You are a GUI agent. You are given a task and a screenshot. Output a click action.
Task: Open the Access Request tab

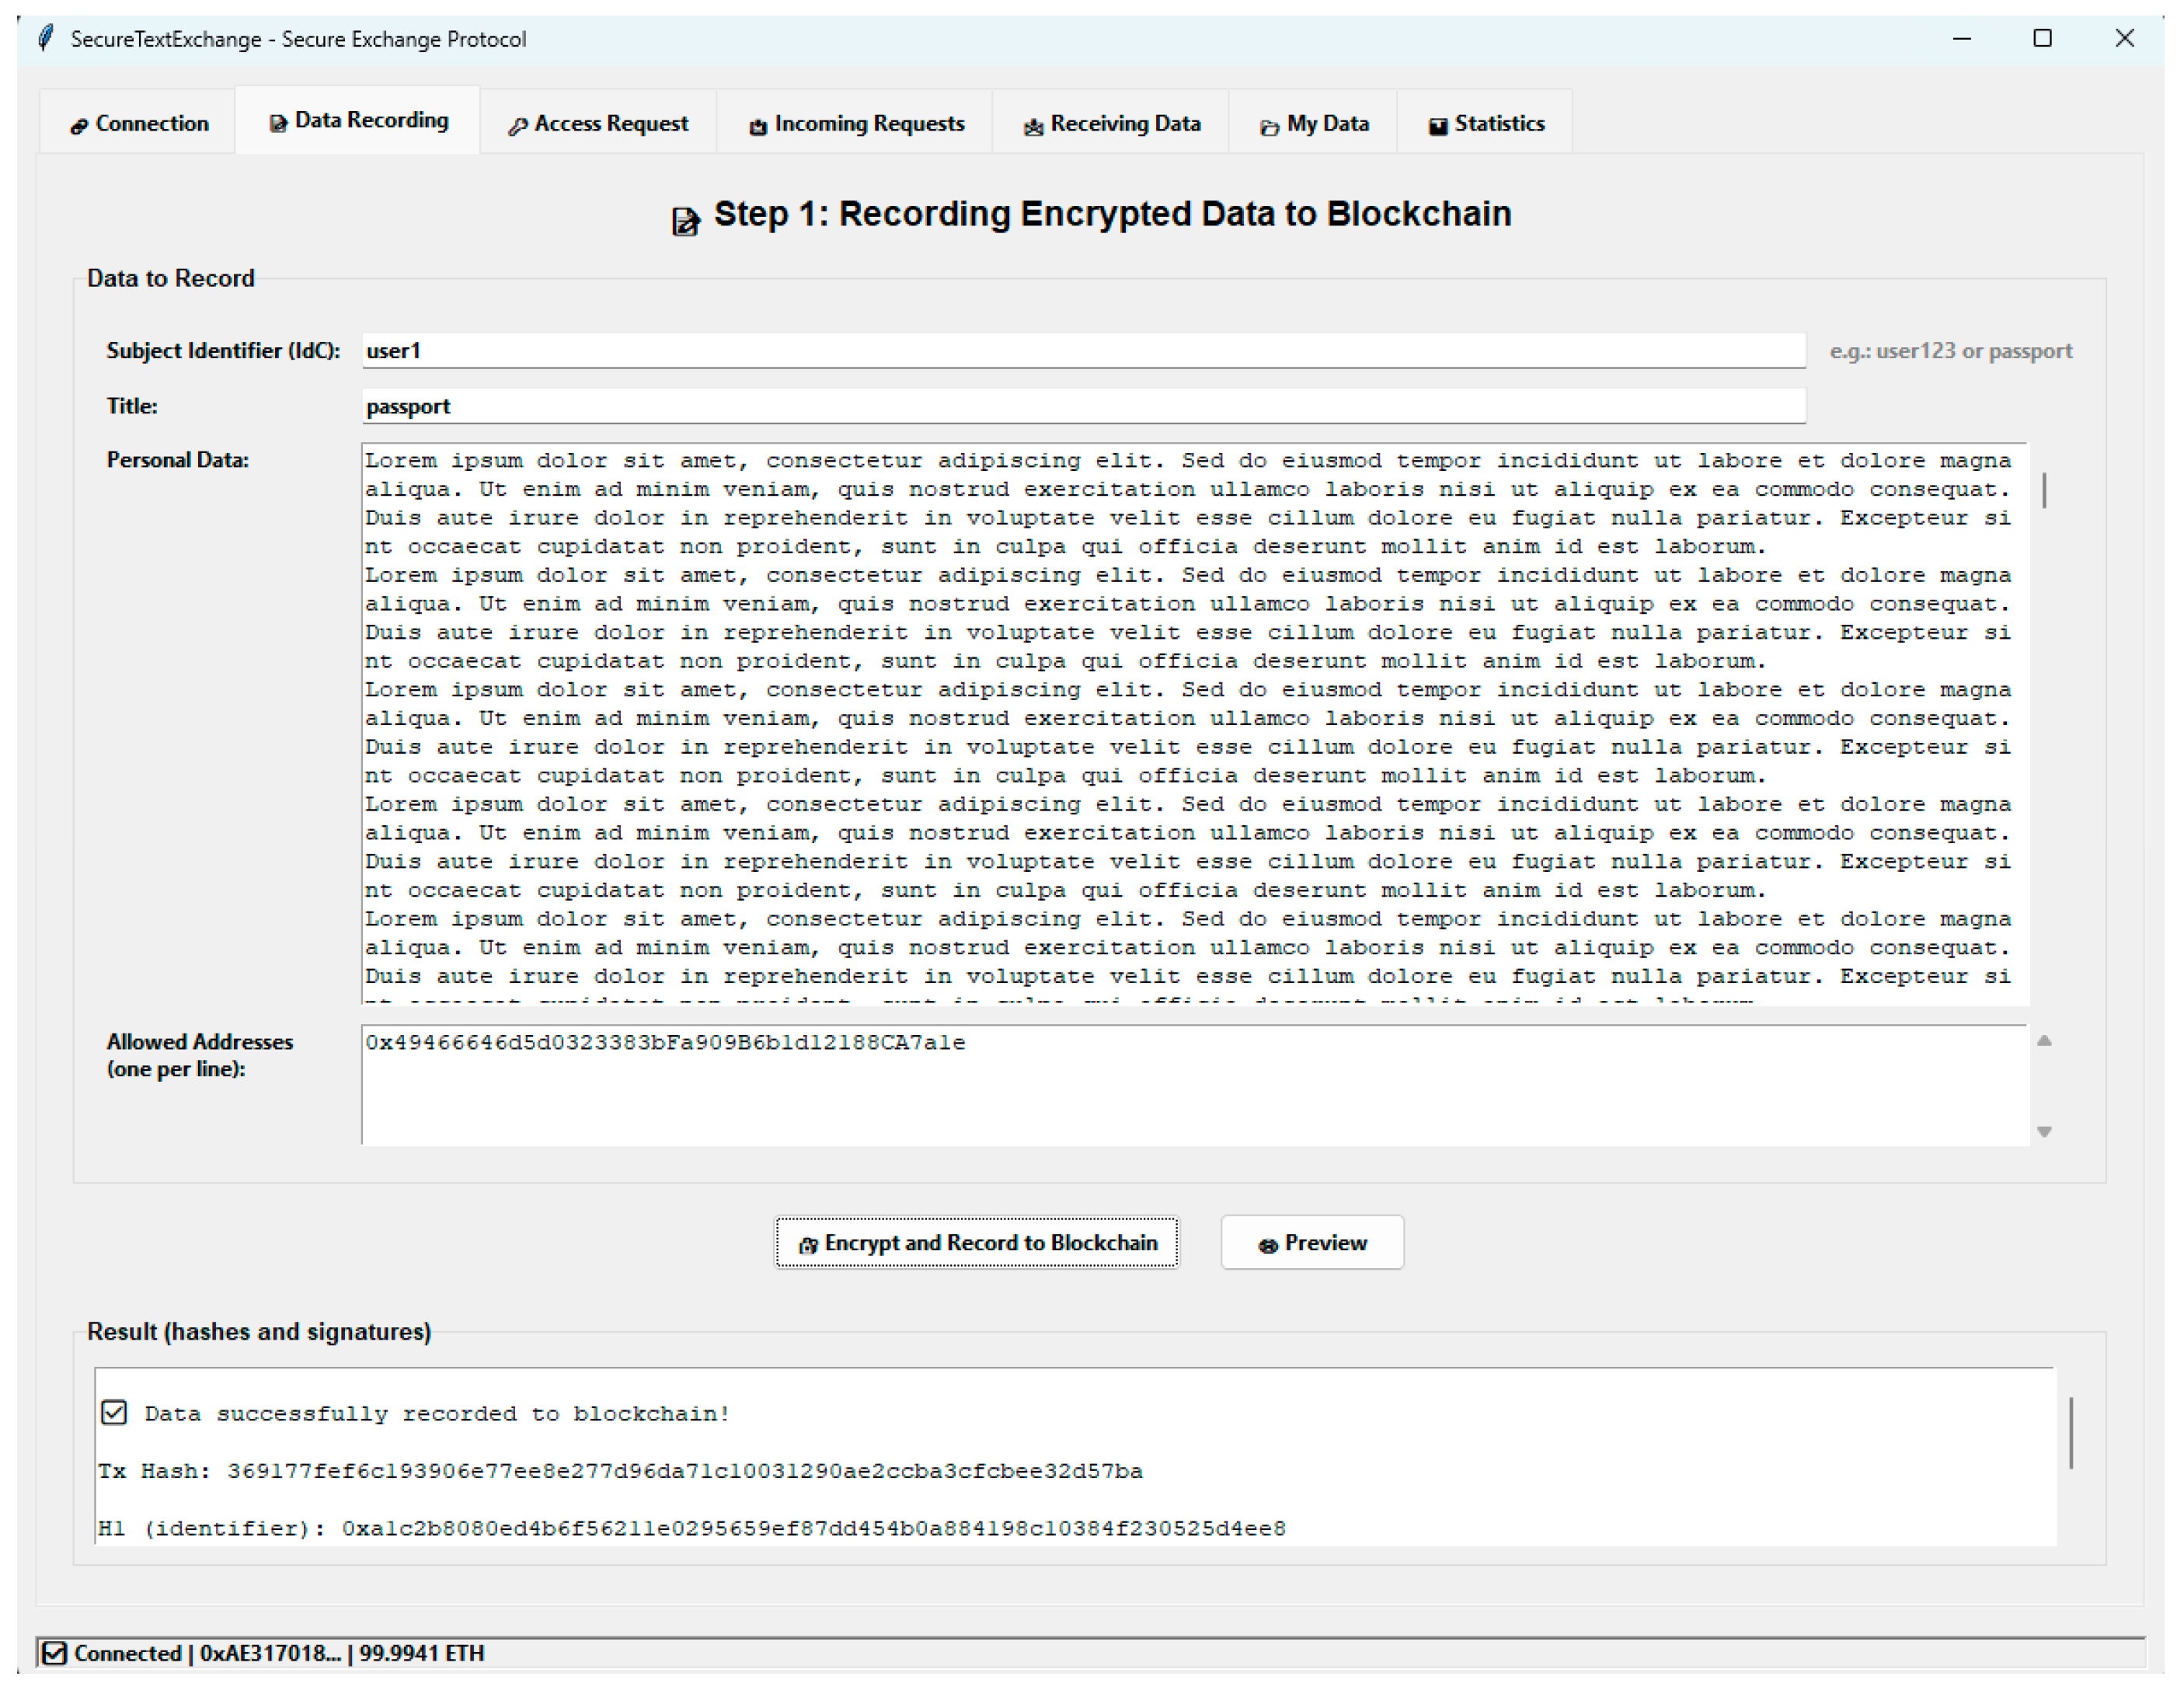tap(598, 123)
